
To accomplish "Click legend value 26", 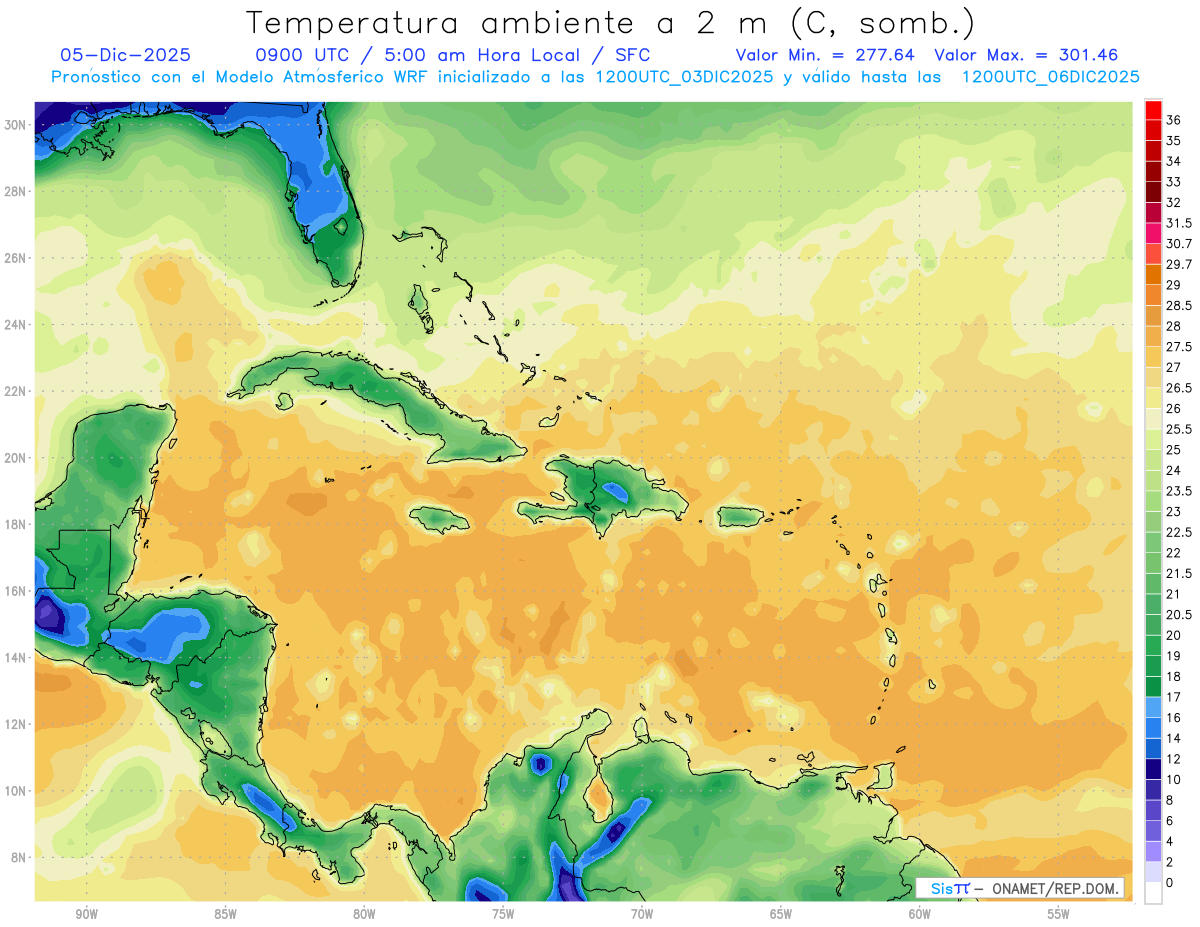I will point(1174,408).
